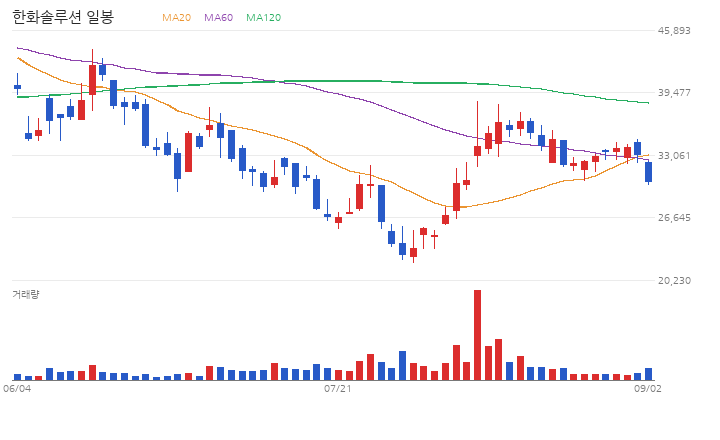Click the 26,645 price axis label

coord(674,218)
